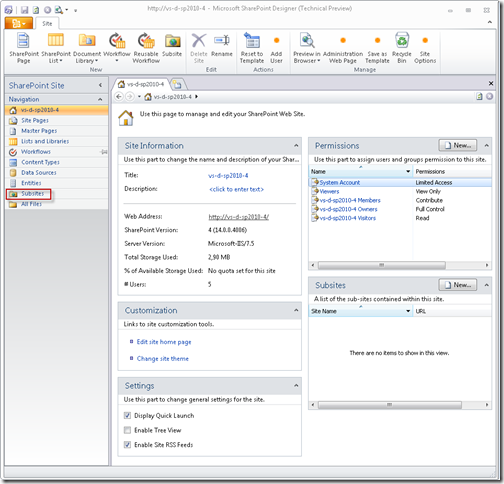Click Edit site home page link

point(164,342)
